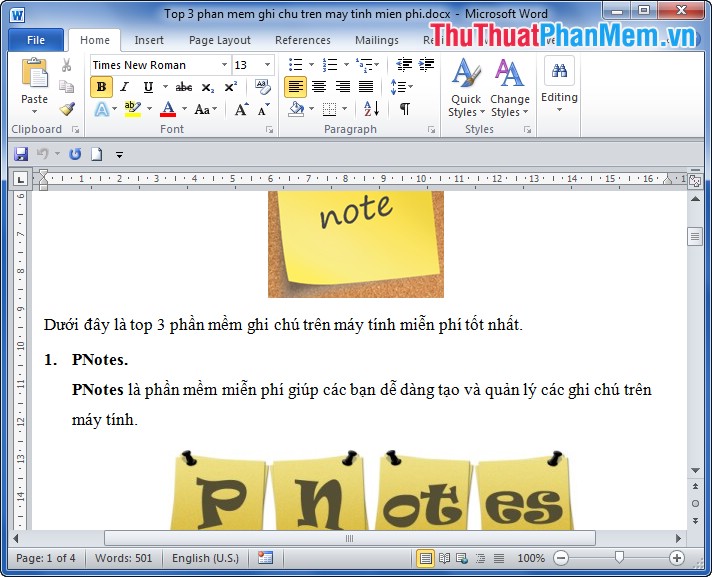Toggle Show/Hide paragraph marks
The image size is (712, 577).
click(405, 109)
